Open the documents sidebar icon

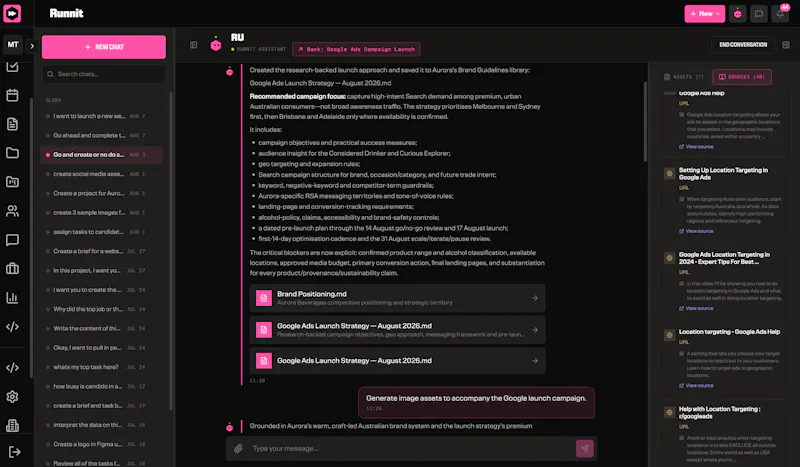click(13, 124)
